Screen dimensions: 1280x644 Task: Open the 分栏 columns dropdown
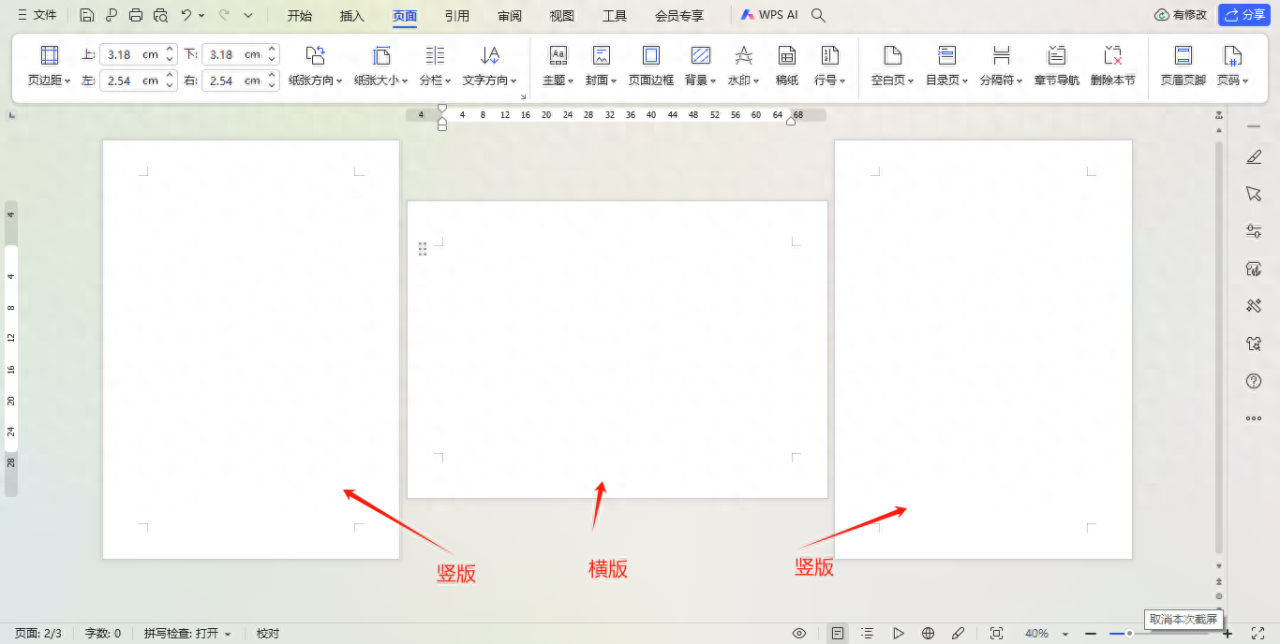click(x=435, y=66)
